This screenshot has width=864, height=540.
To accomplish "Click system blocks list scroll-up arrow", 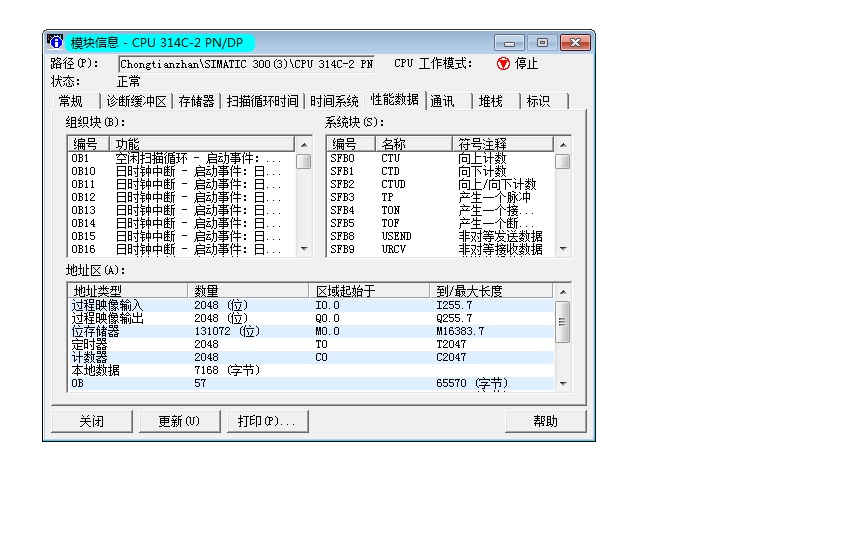I will pyautogui.click(x=563, y=145).
